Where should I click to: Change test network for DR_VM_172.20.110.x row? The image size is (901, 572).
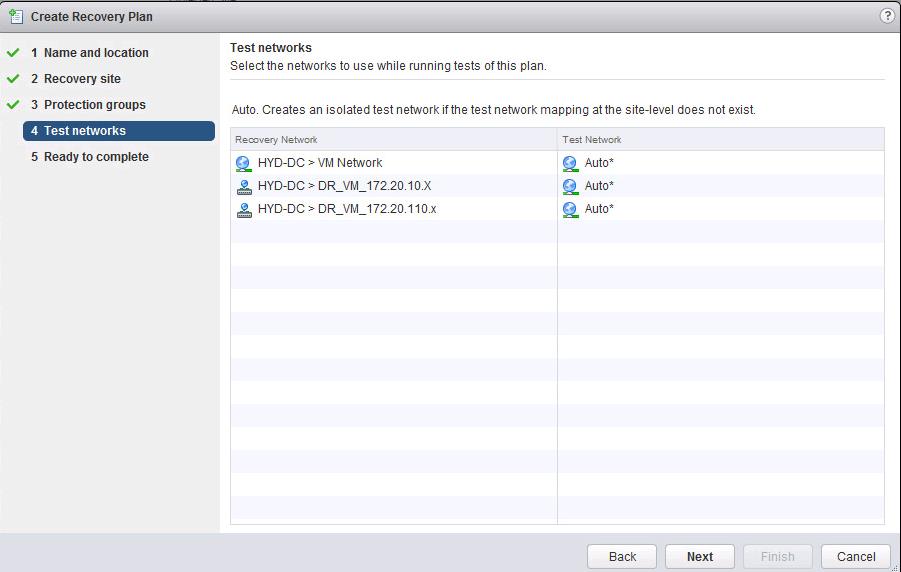pos(721,209)
